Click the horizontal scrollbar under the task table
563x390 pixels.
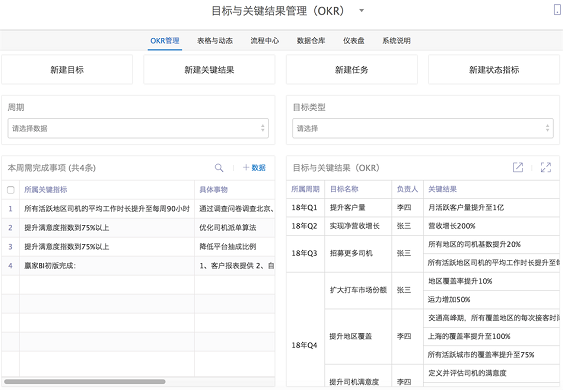[85, 381]
